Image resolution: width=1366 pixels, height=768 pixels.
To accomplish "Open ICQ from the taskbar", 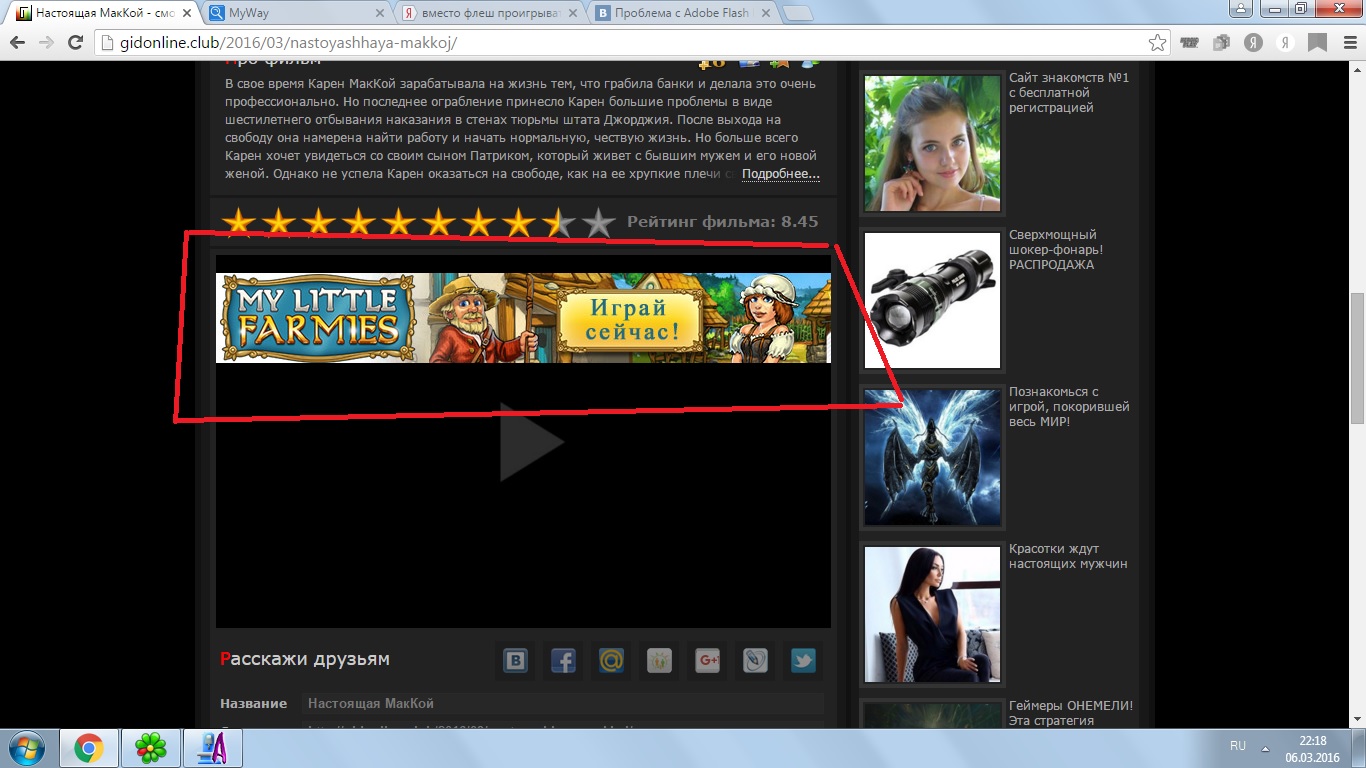I will point(151,748).
